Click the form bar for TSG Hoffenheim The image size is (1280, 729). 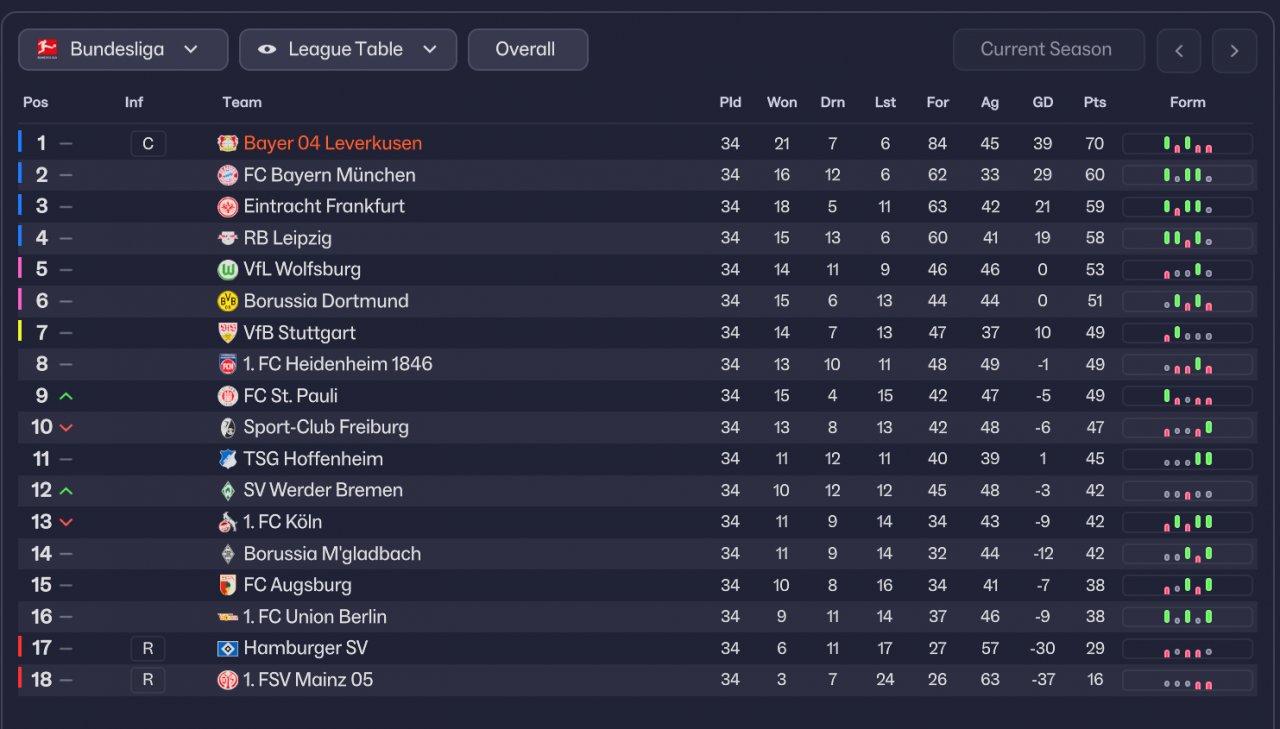coord(1187,459)
